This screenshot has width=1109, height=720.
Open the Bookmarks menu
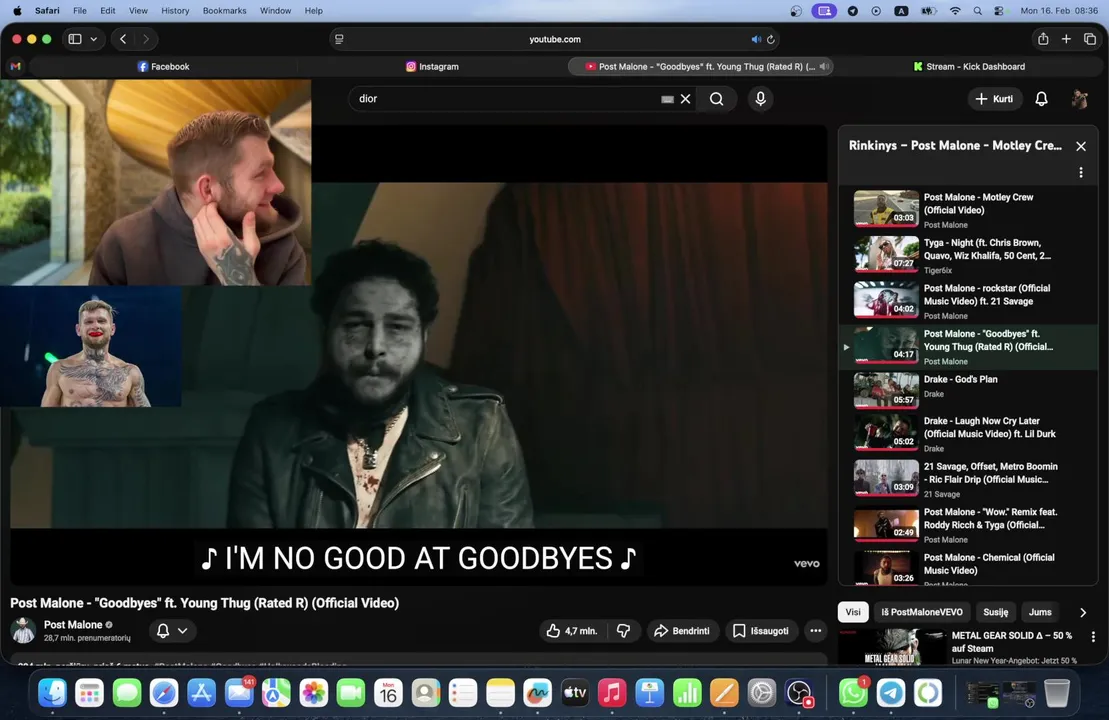tap(224, 11)
